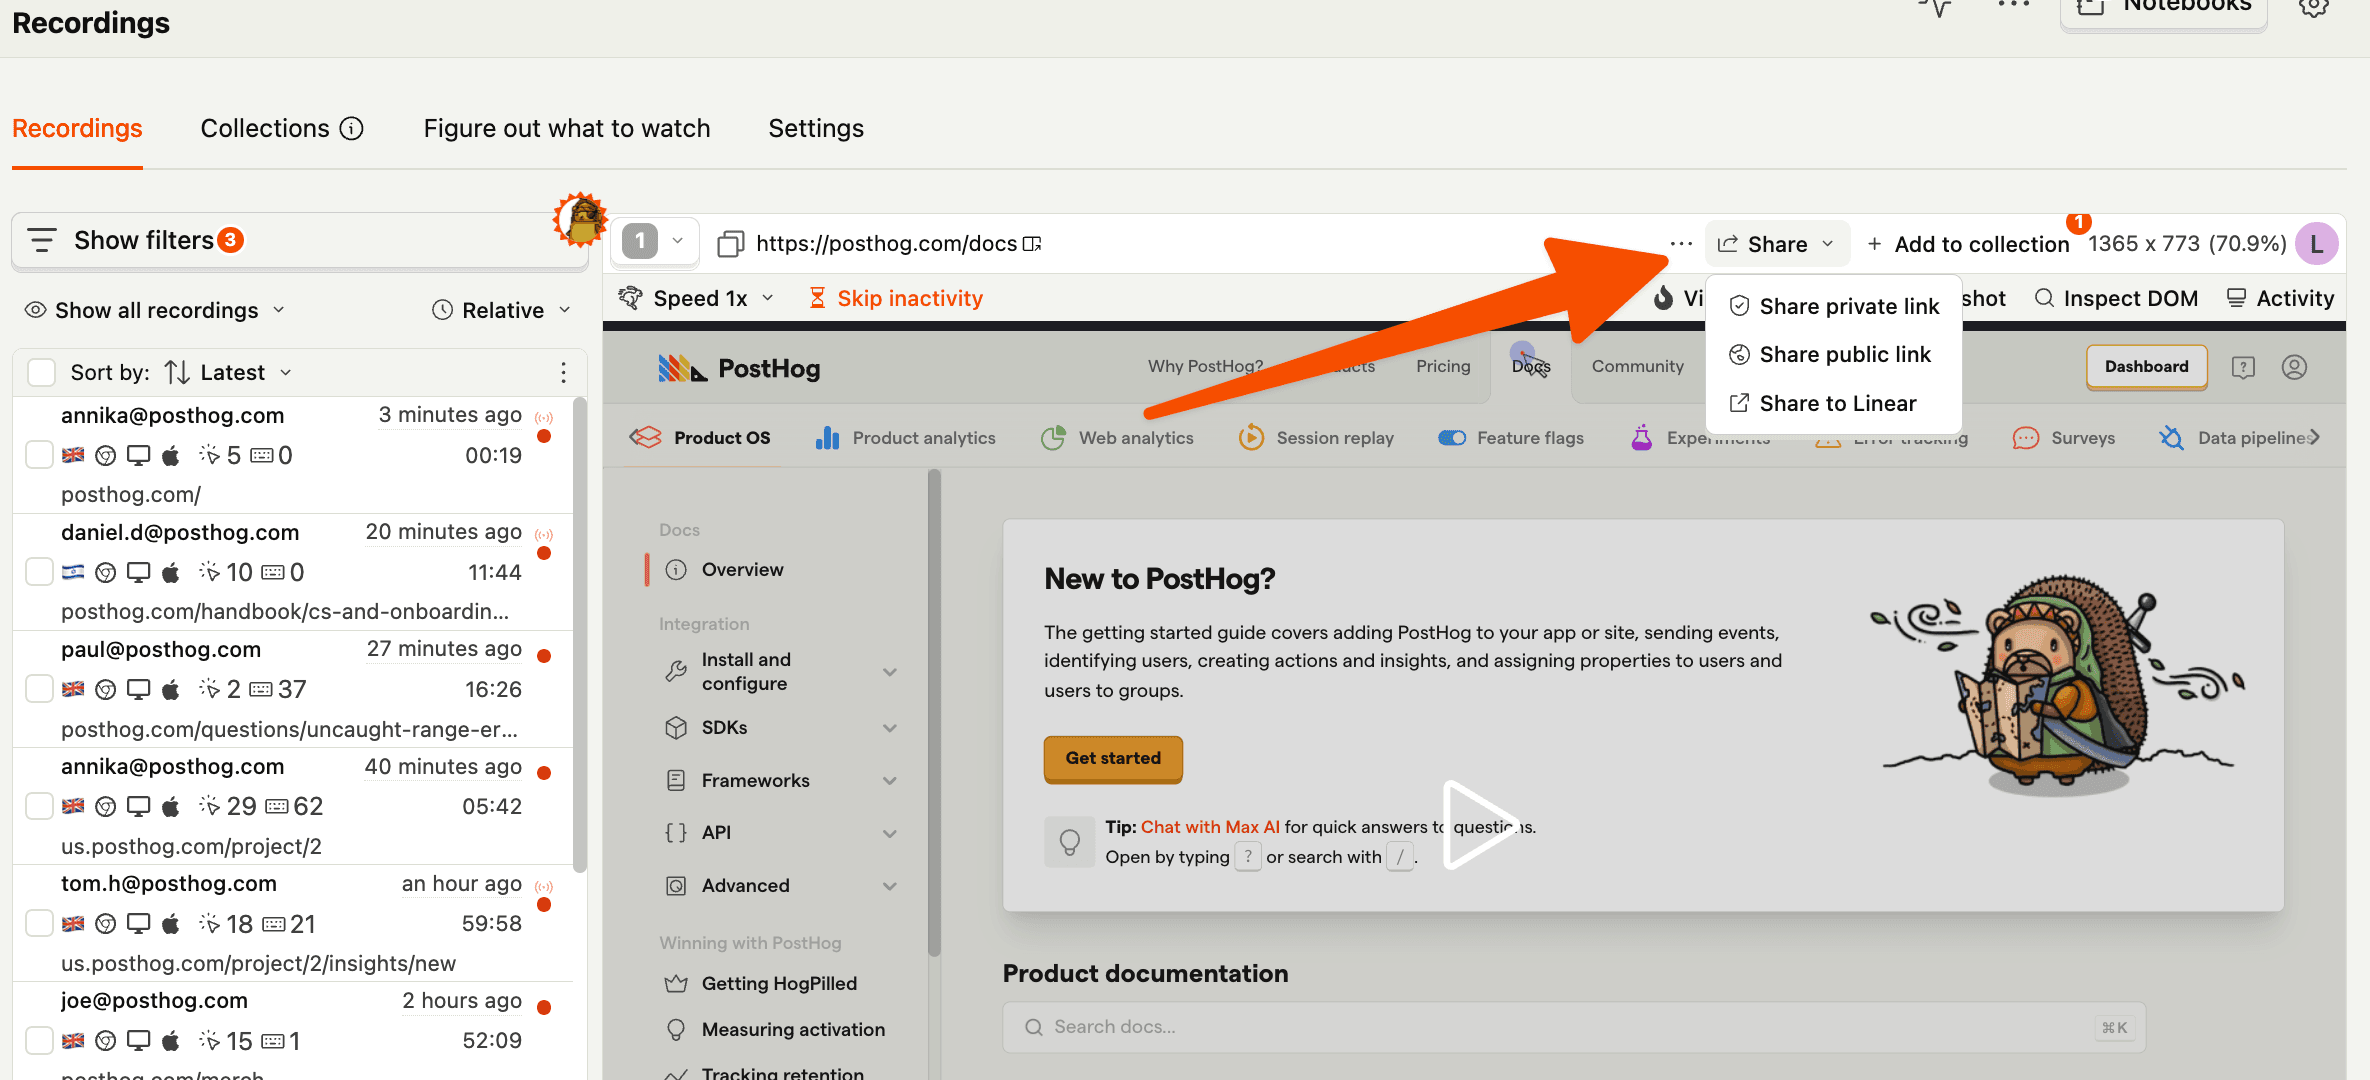Choose Share to Linear

pos(1834,403)
